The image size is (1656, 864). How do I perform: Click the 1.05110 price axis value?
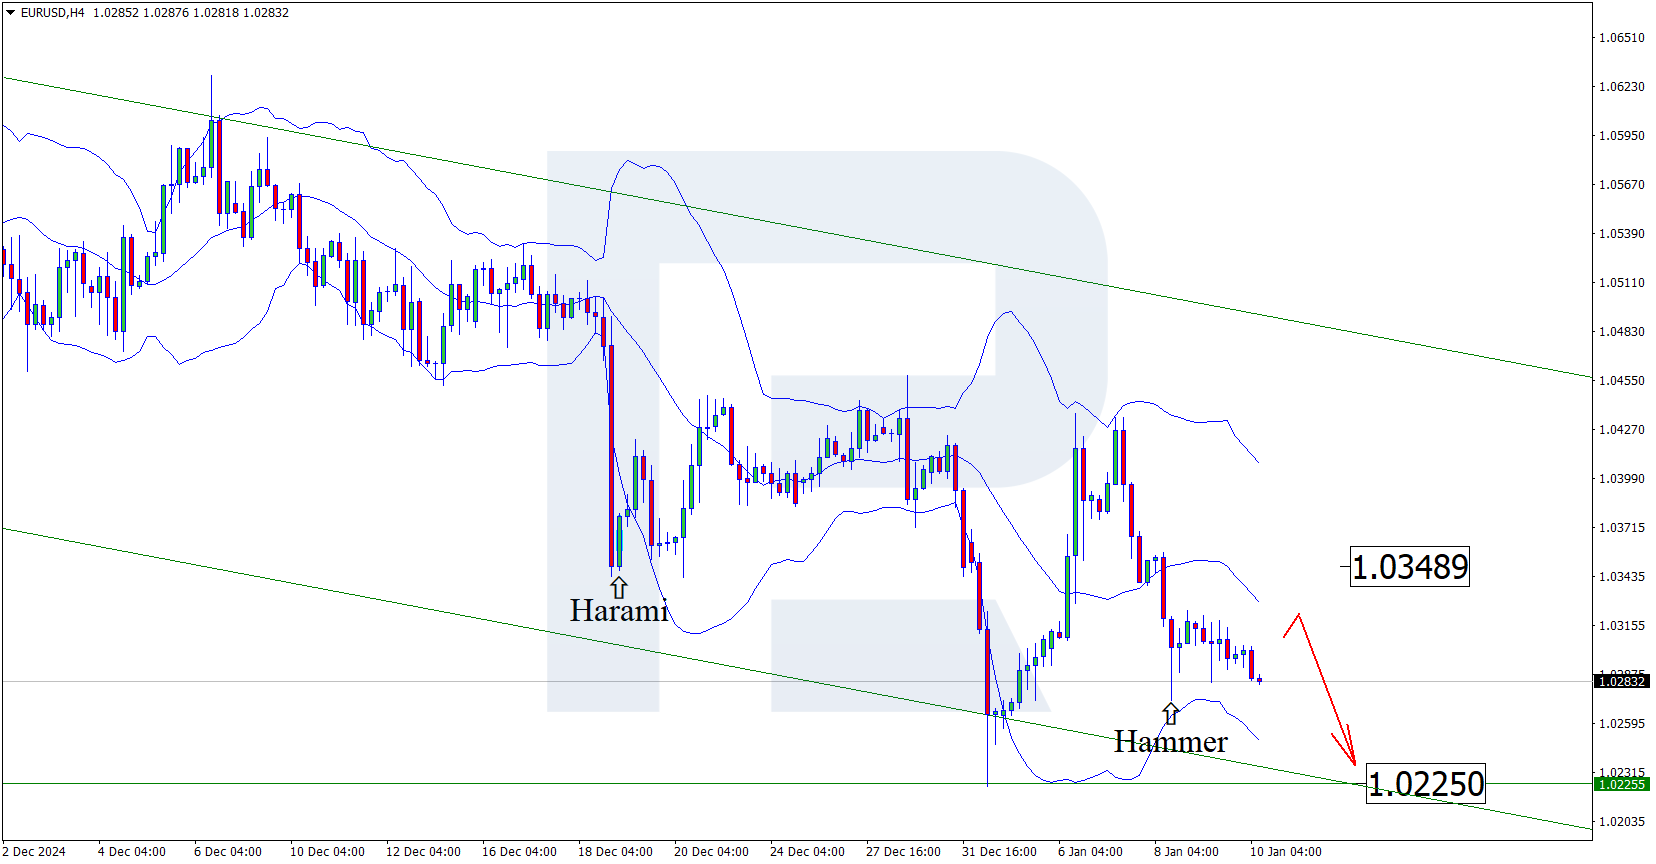pyautogui.click(x=1621, y=283)
